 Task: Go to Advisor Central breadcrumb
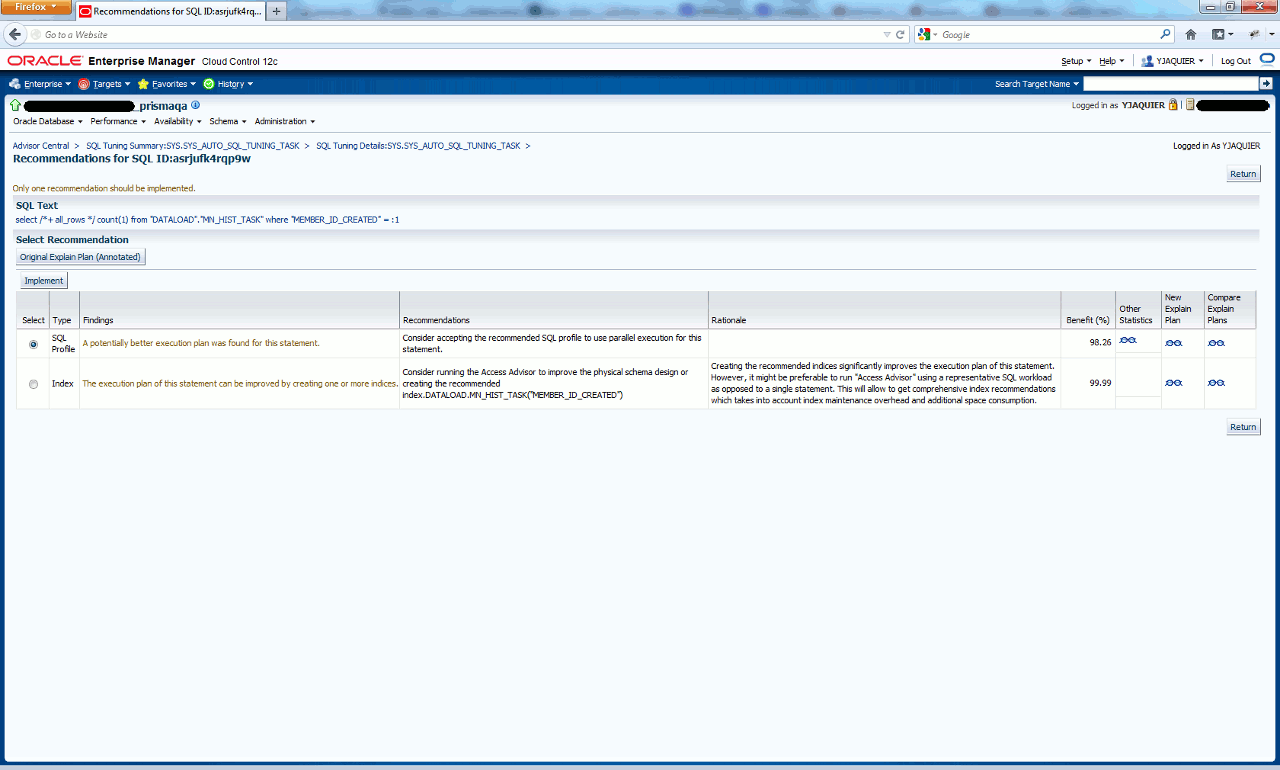[41, 146]
